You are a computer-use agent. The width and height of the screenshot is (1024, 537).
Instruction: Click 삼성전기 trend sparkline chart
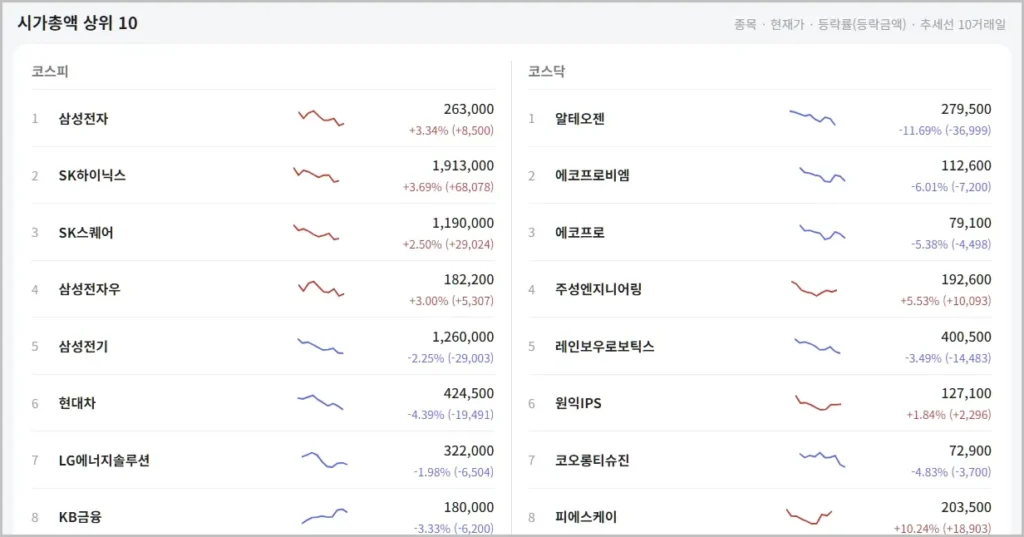coord(321,346)
